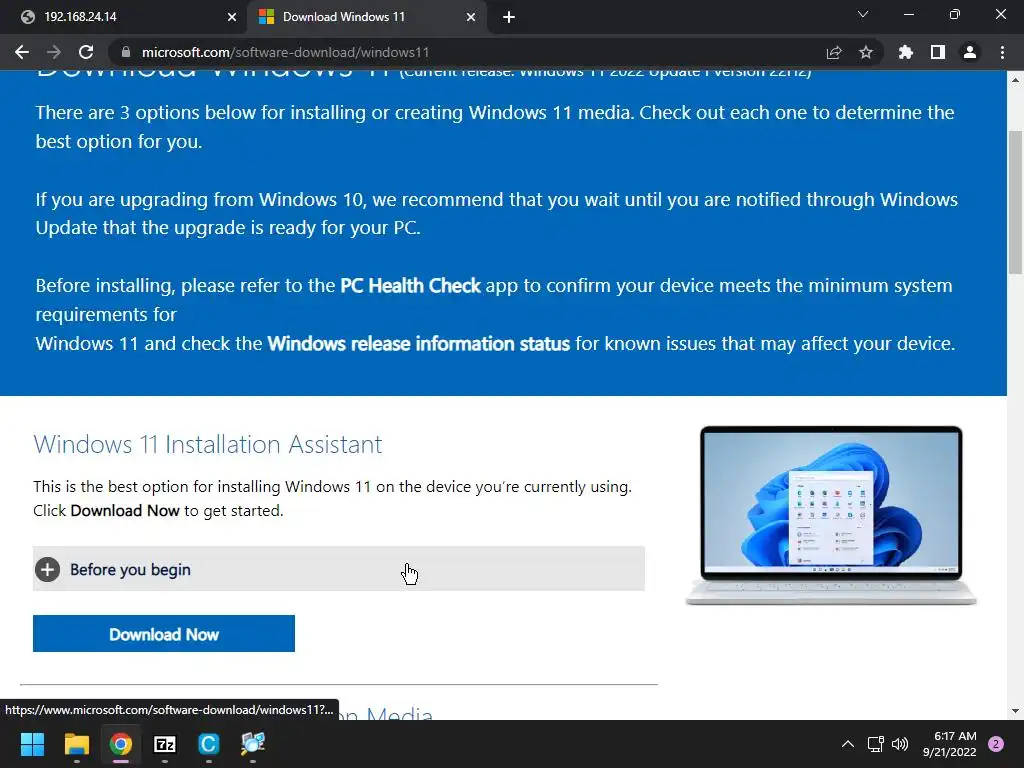Click the page vertical scrollbar thumb
The height and width of the screenshot is (768, 1024).
point(1015,202)
